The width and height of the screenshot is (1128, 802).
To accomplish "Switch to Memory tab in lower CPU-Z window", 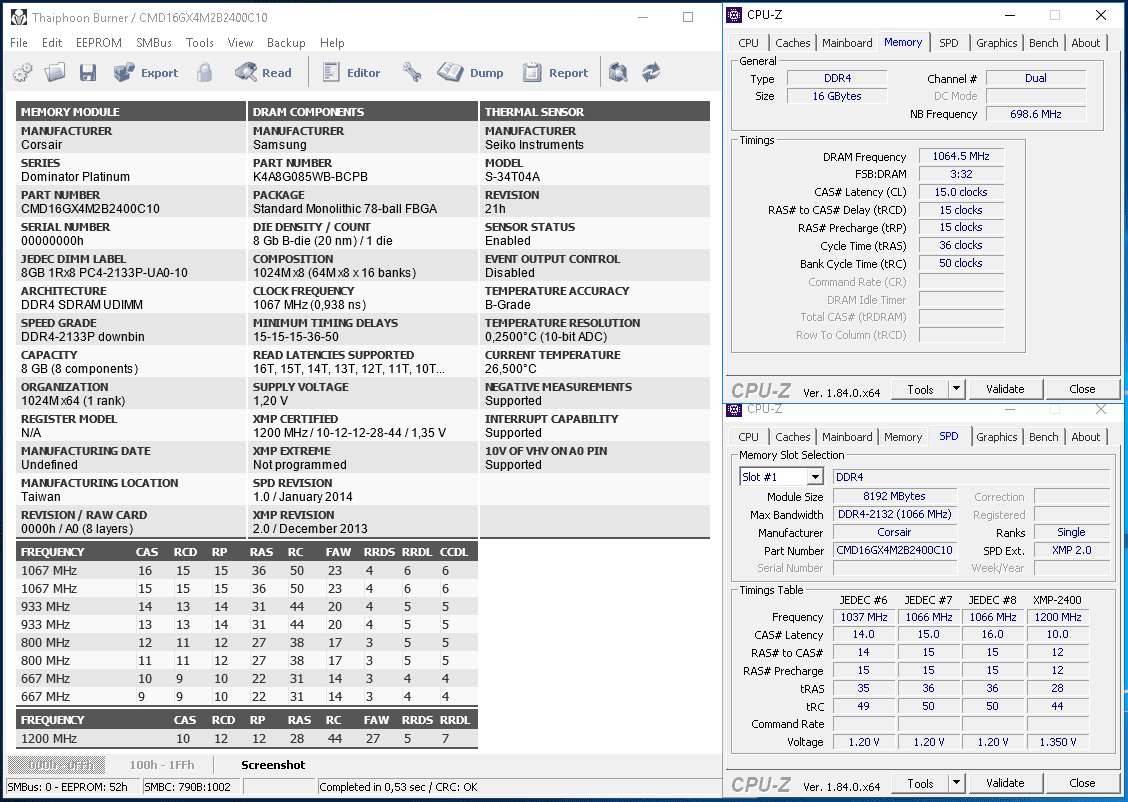I will pyautogui.click(x=903, y=437).
